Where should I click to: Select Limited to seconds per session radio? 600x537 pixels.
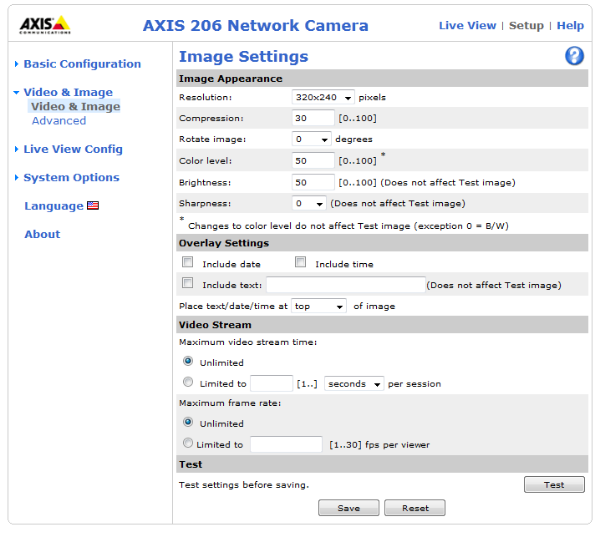[188, 382]
